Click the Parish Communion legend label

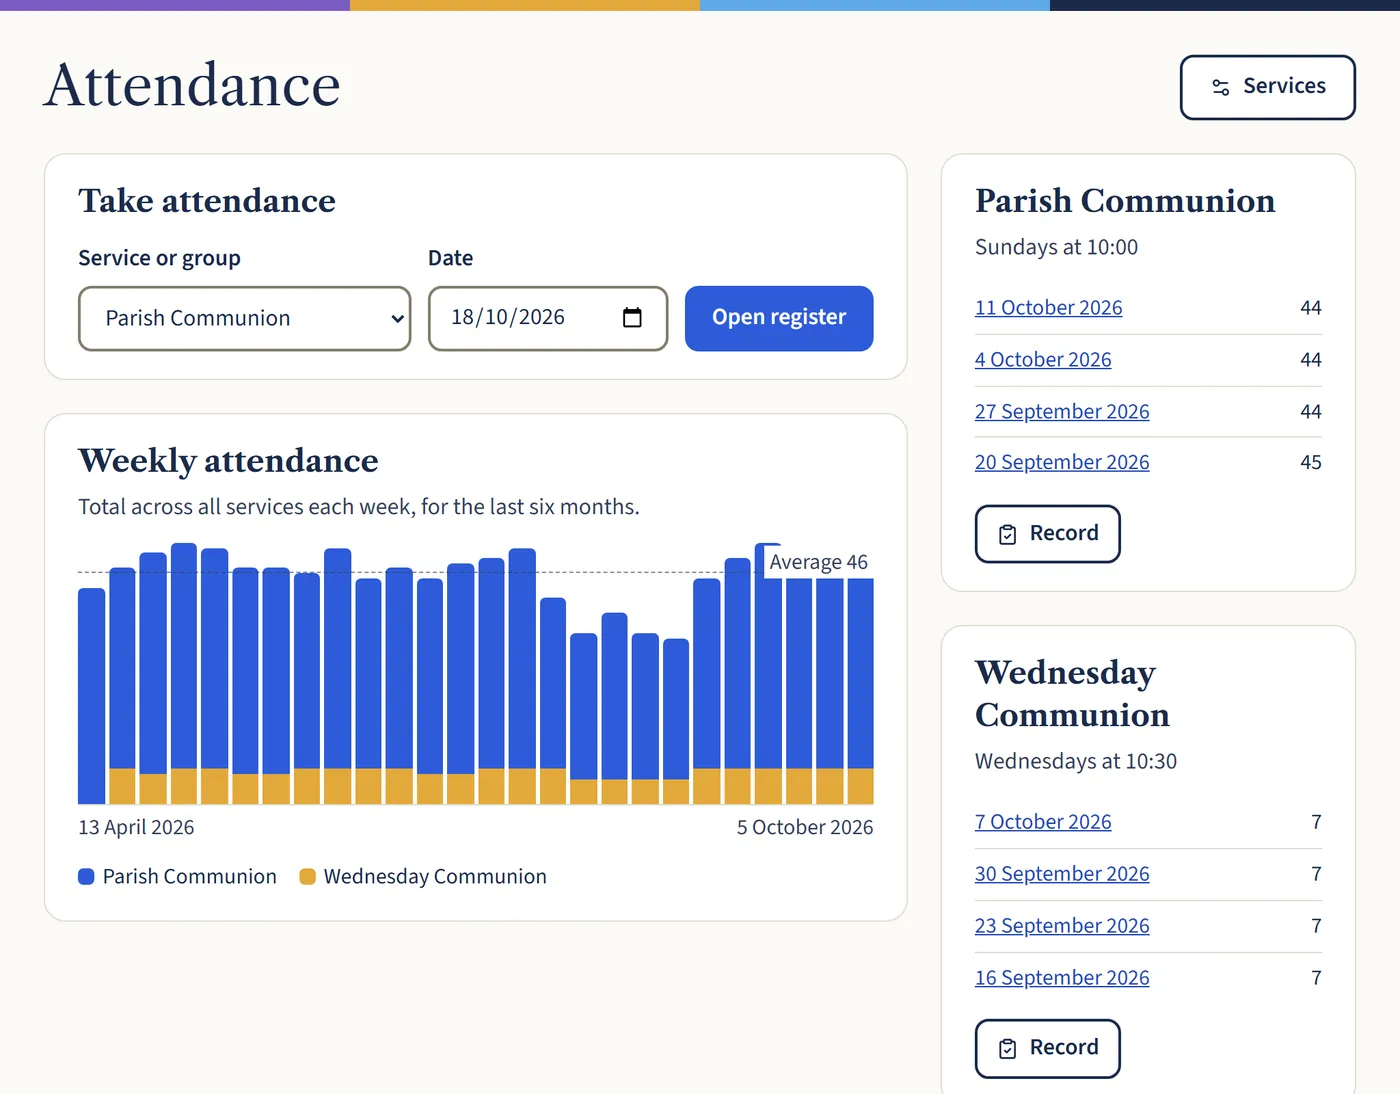click(190, 877)
